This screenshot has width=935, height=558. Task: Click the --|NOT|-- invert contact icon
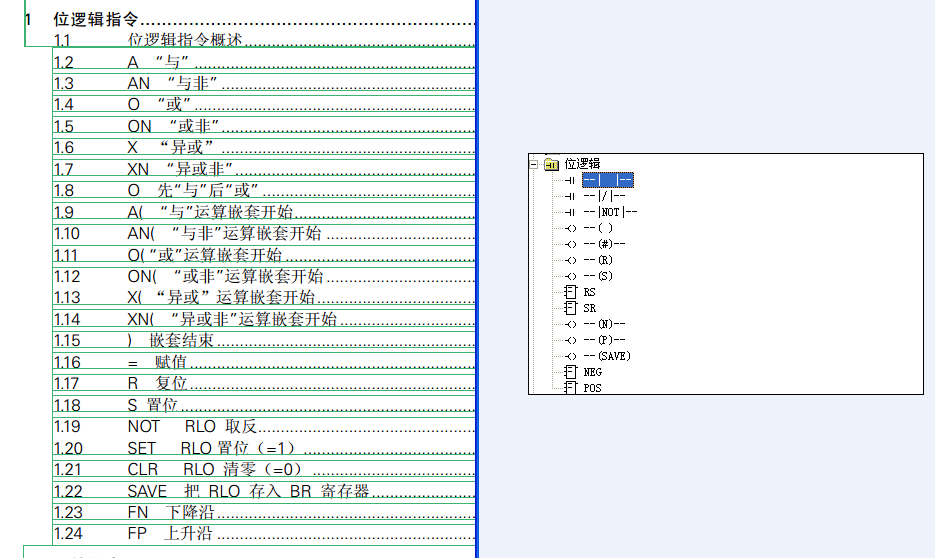pos(570,212)
